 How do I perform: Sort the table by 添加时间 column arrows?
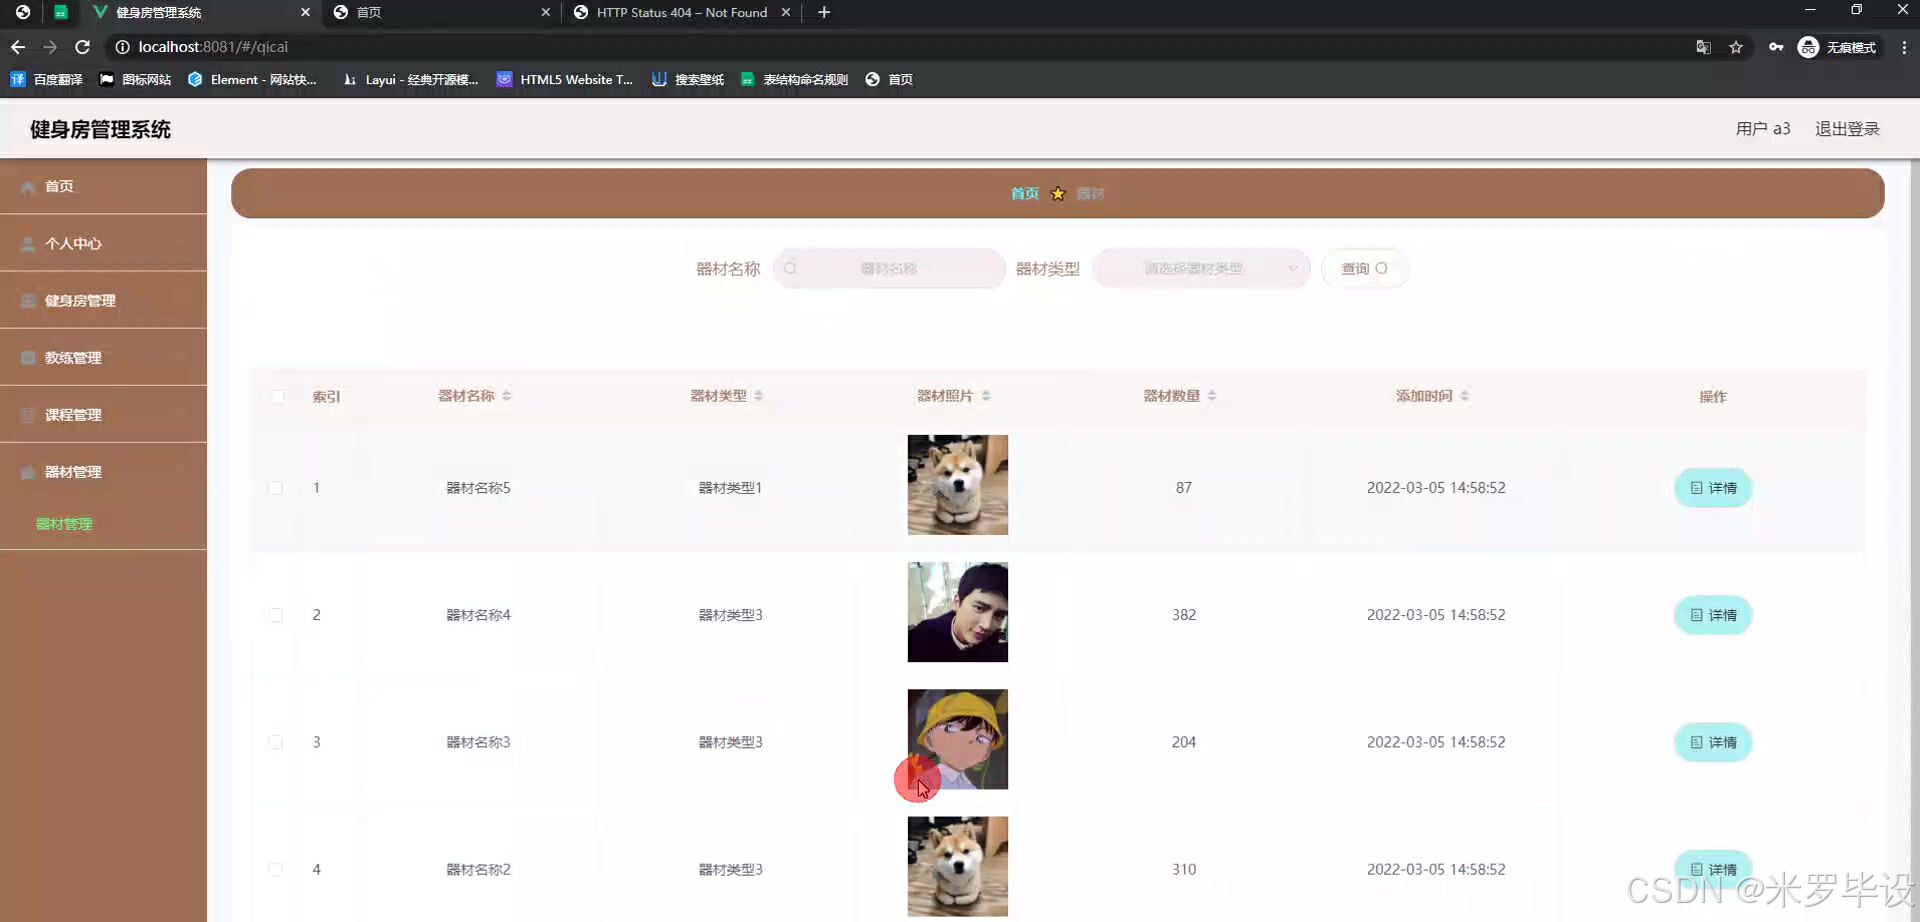1465,396
